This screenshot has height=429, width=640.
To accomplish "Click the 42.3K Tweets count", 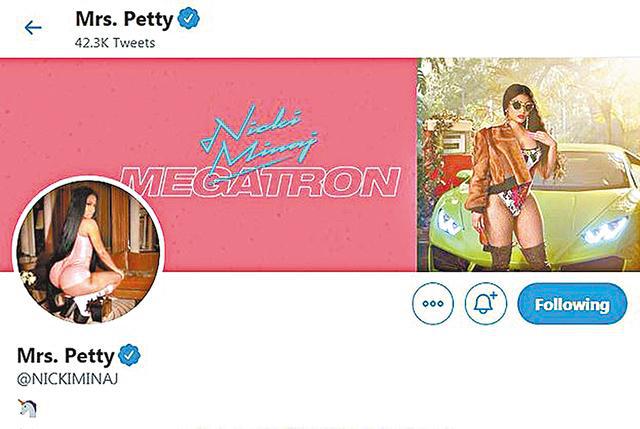I will (115, 43).
